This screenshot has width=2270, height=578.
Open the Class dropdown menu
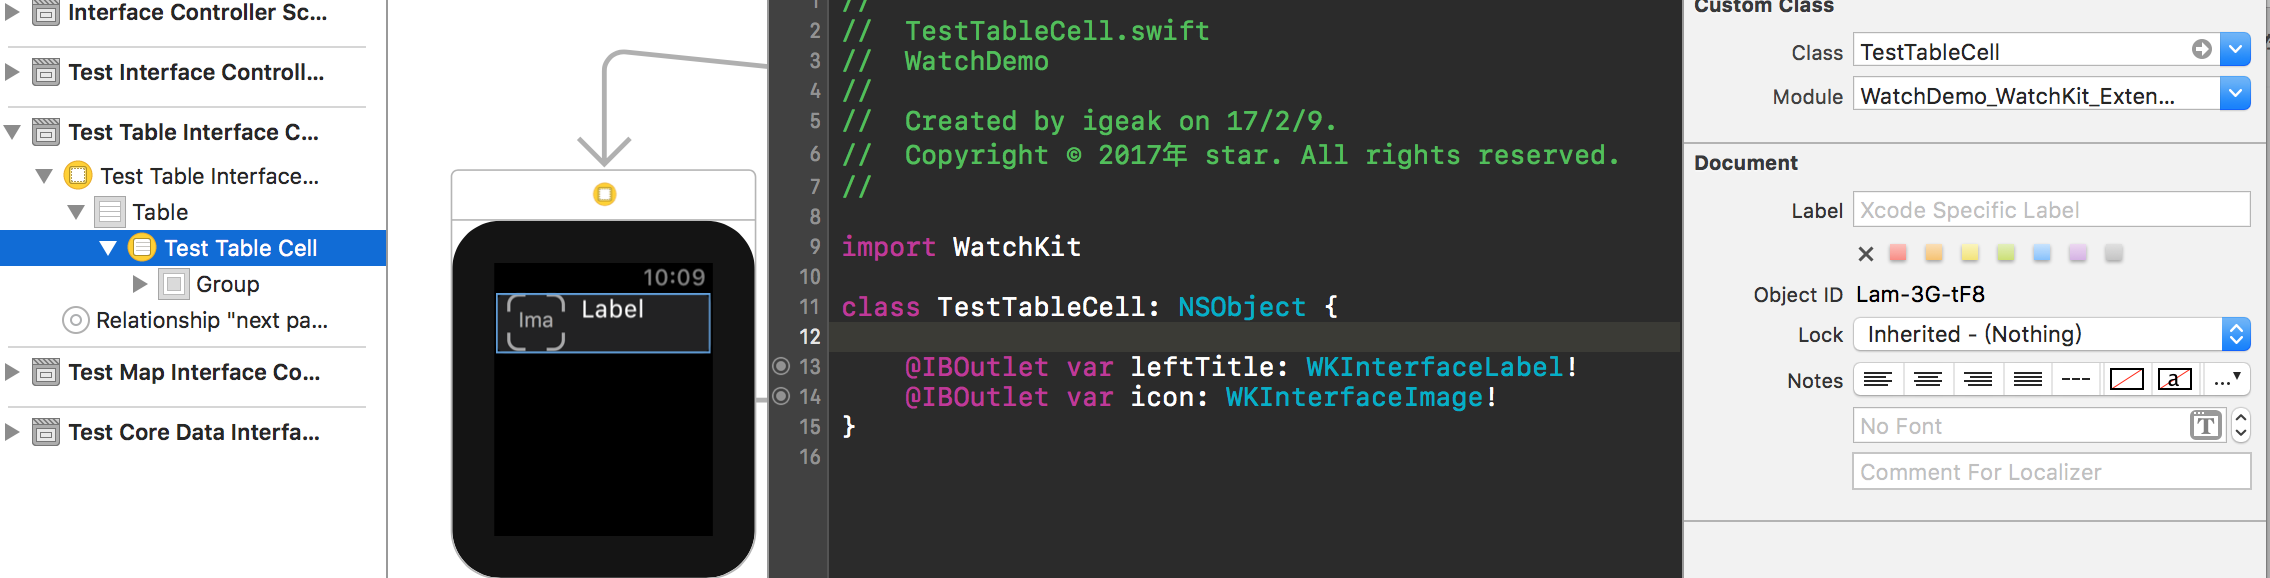(x=2235, y=50)
